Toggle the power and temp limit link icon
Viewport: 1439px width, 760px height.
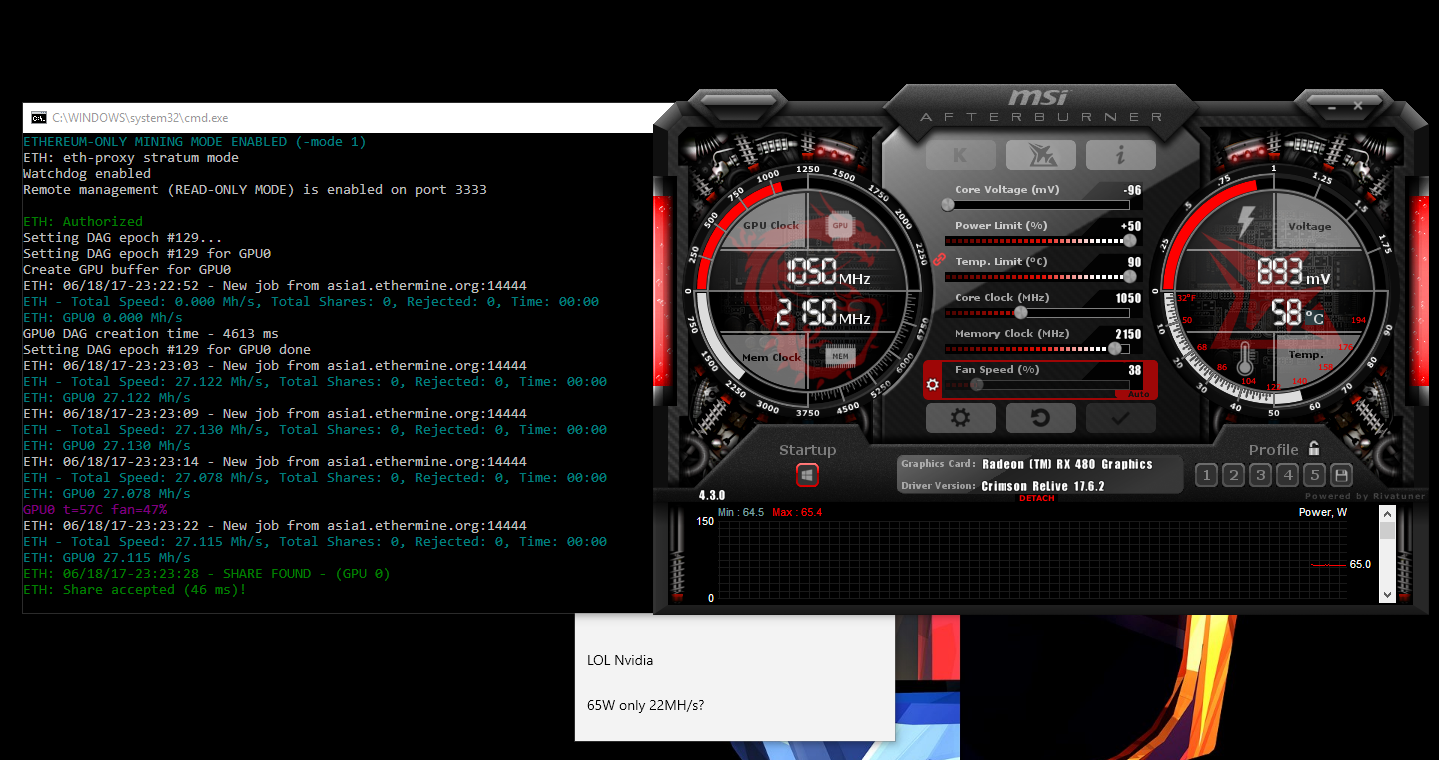[939, 259]
